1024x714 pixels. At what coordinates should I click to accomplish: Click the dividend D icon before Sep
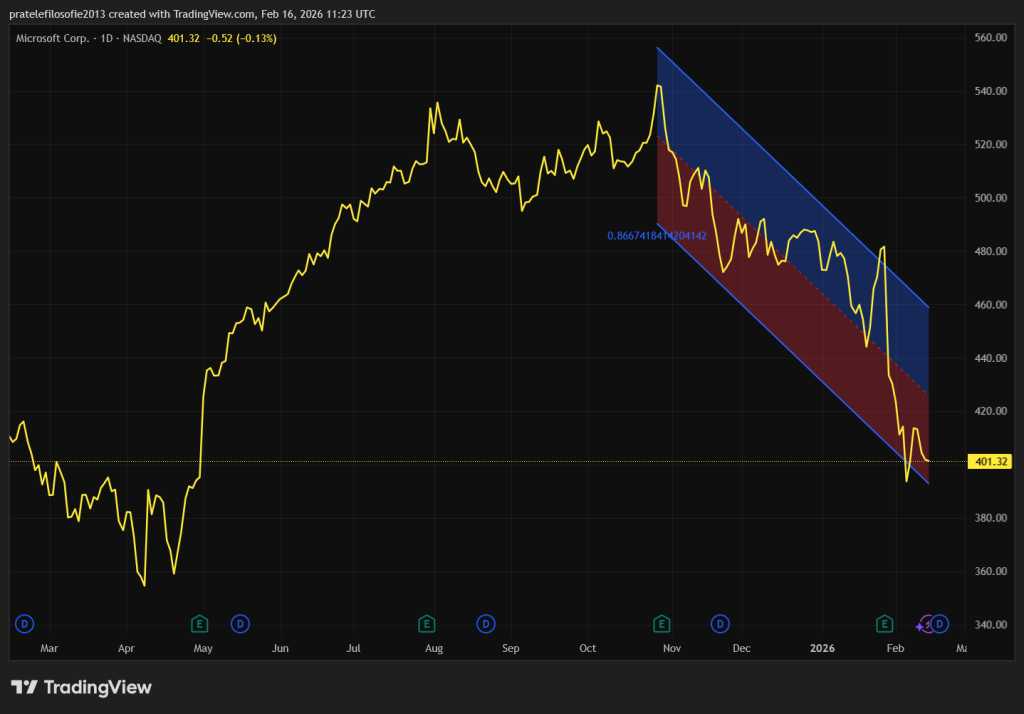coord(485,624)
